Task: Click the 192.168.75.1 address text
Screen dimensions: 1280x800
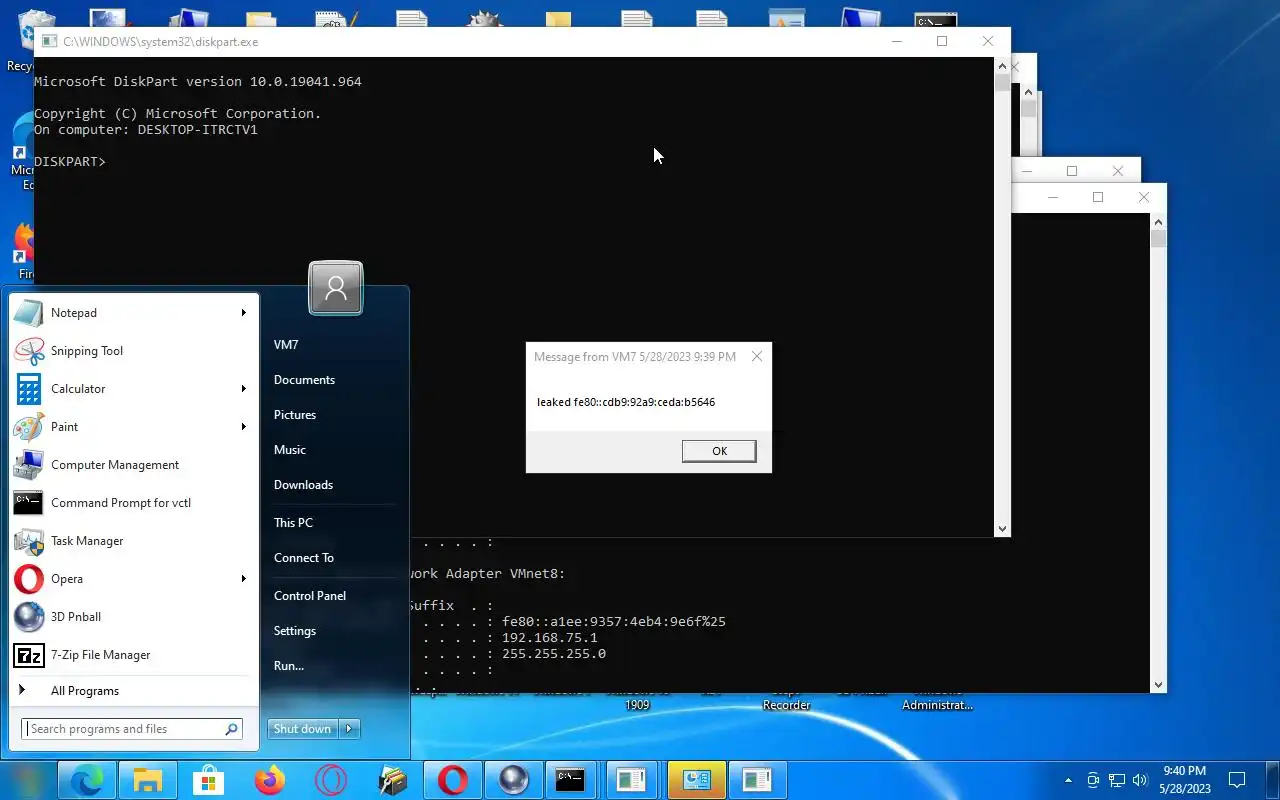Action: pyautogui.click(x=550, y=638)
